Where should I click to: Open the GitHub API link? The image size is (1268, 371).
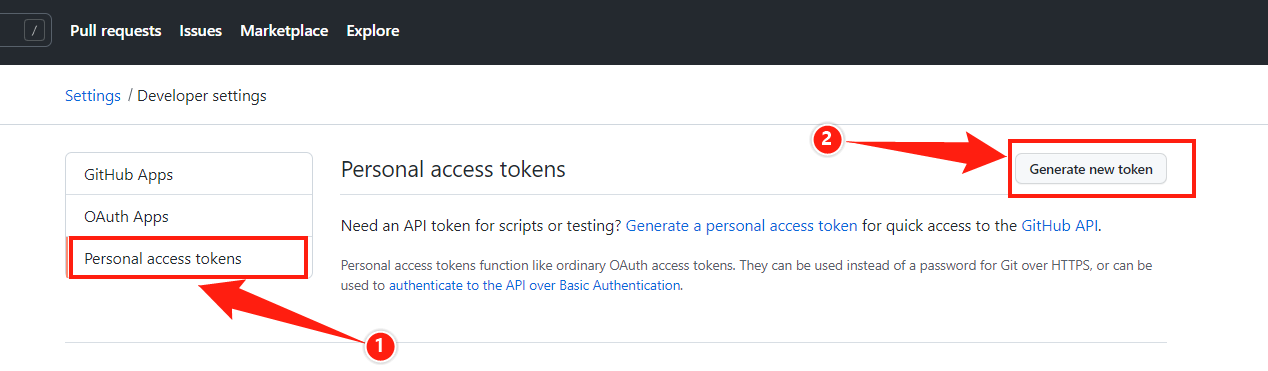coord(1059,226)
